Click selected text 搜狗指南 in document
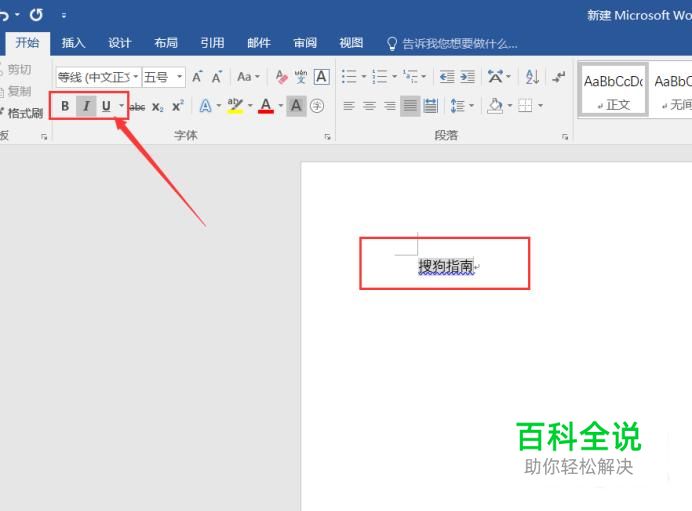The image size is (692, 511). [446, 266]
